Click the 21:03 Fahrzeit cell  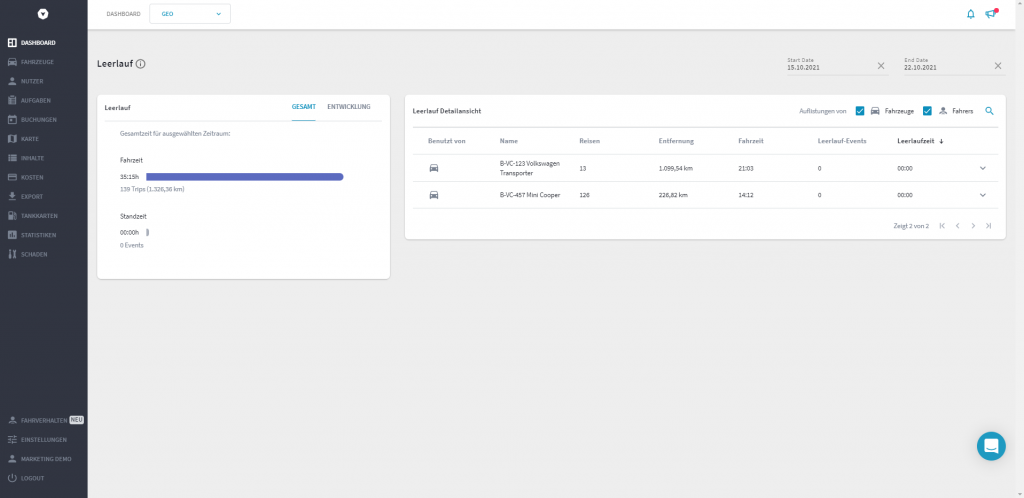click(x=746, y=168)
